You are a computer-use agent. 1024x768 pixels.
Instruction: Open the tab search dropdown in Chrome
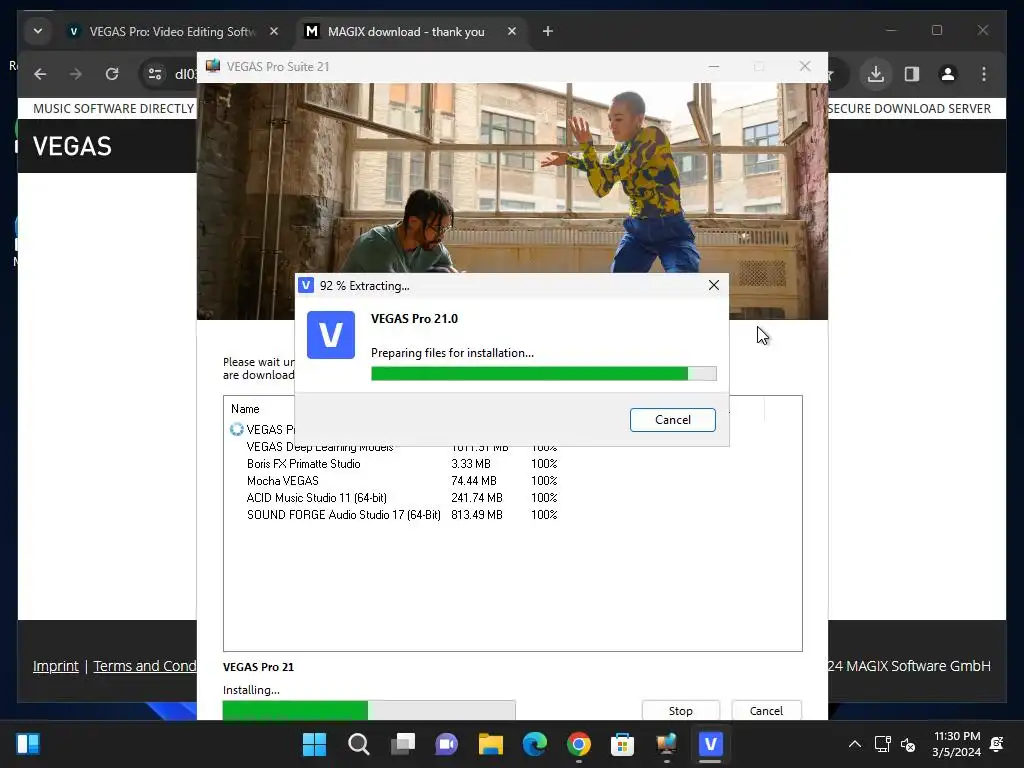pyautogui.click(x=38, y=31)
